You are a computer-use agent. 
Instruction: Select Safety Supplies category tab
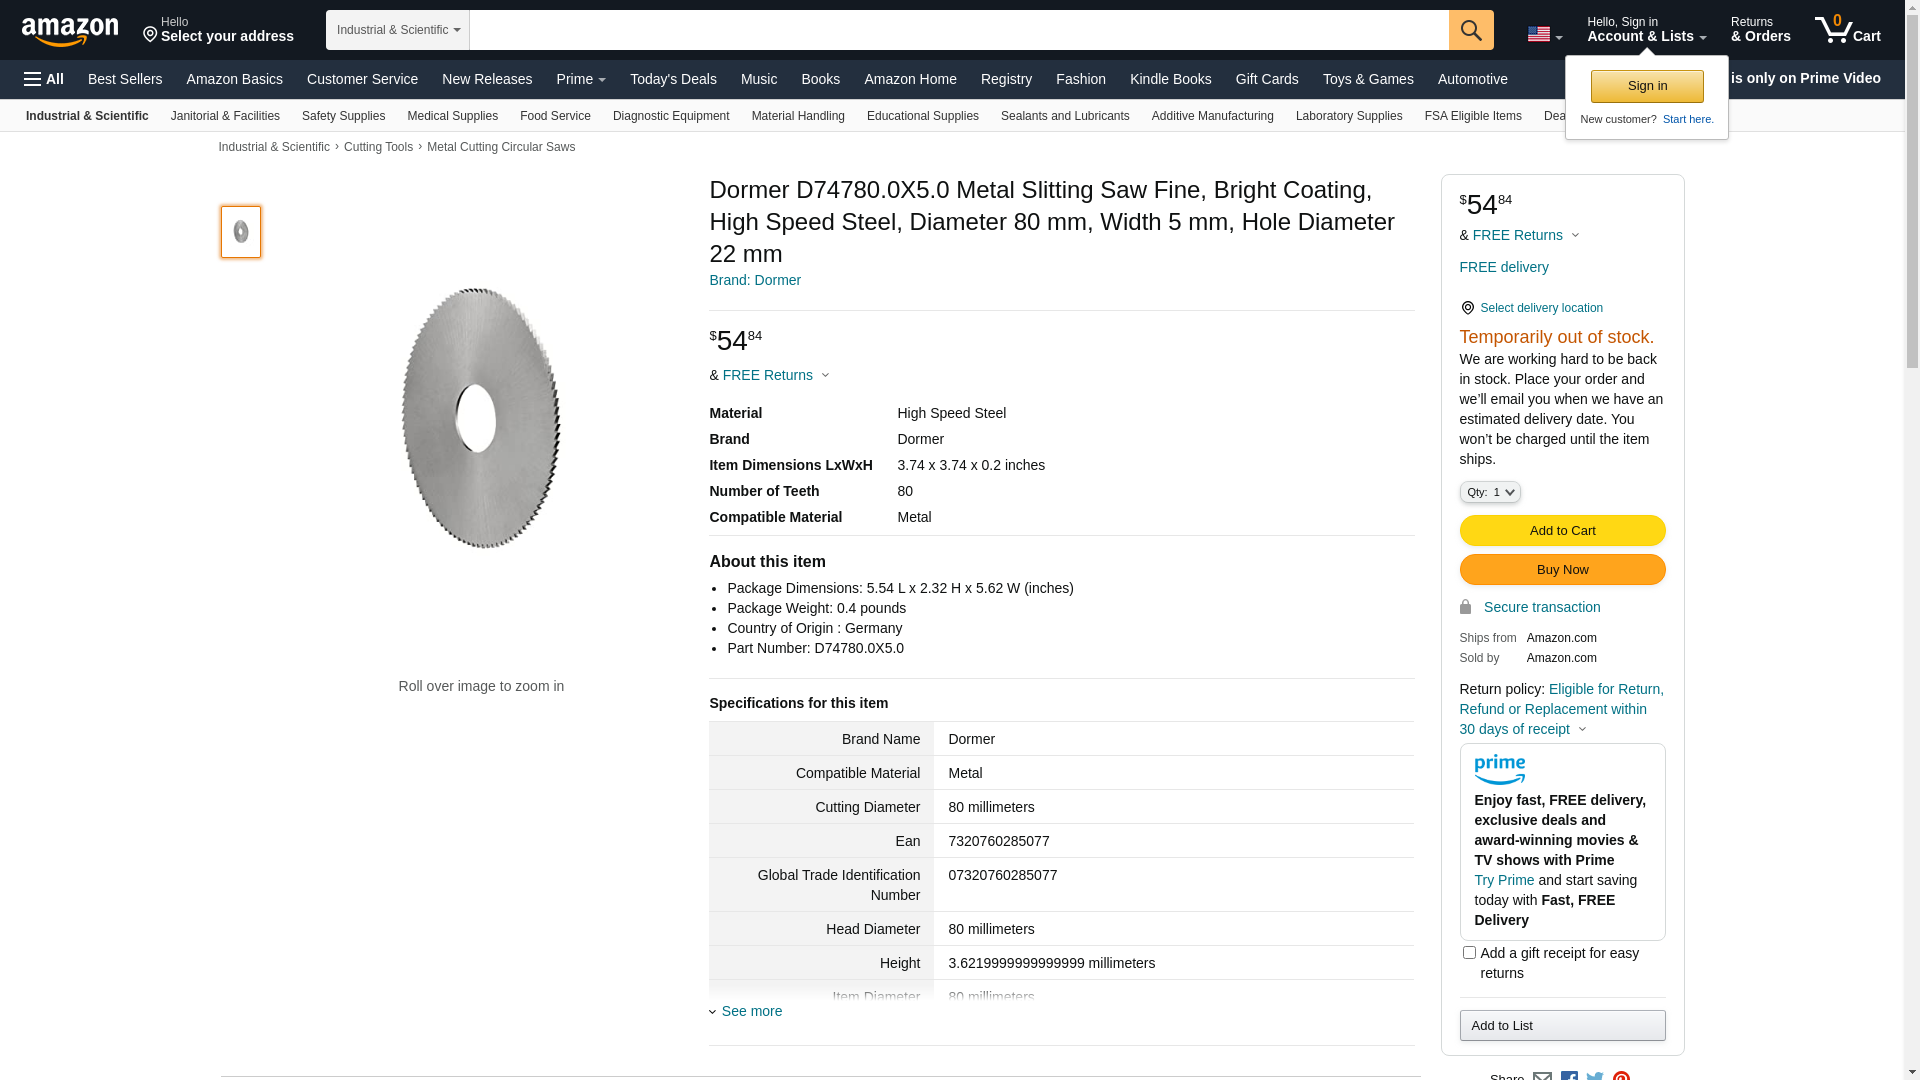[x=343, y=116]
